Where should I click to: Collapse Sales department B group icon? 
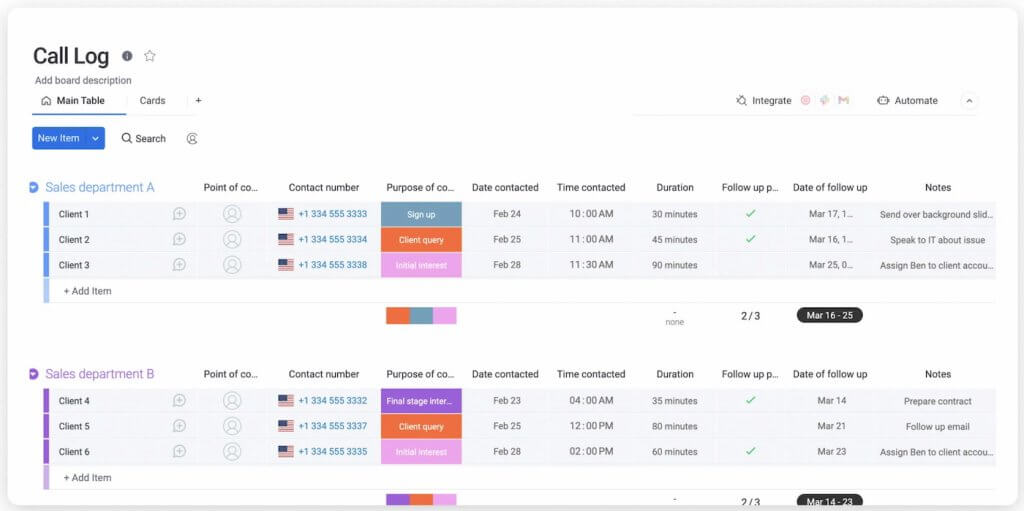tap(34, 374)
